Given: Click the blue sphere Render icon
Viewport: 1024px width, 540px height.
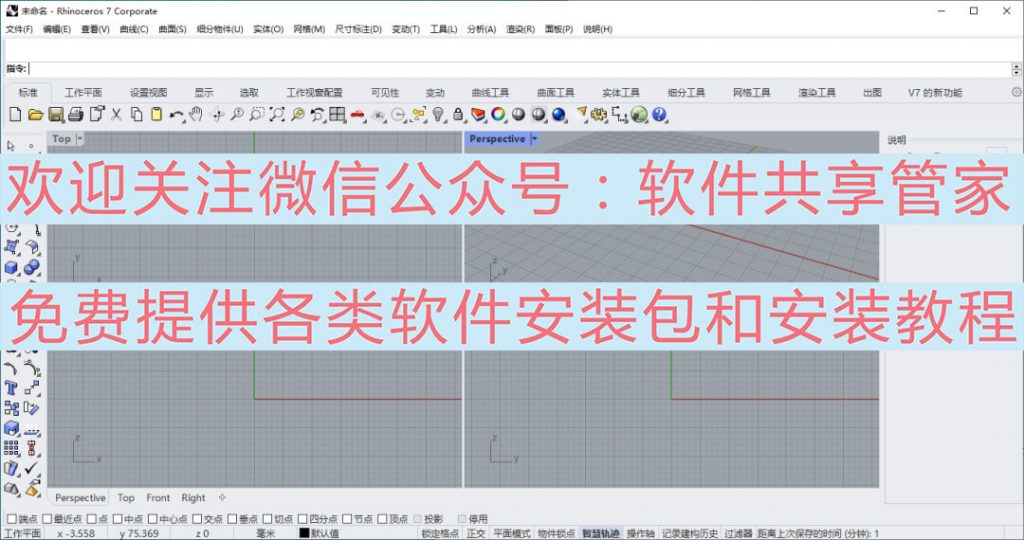Looking at the screenshot, I should click(x=558, y=115).
